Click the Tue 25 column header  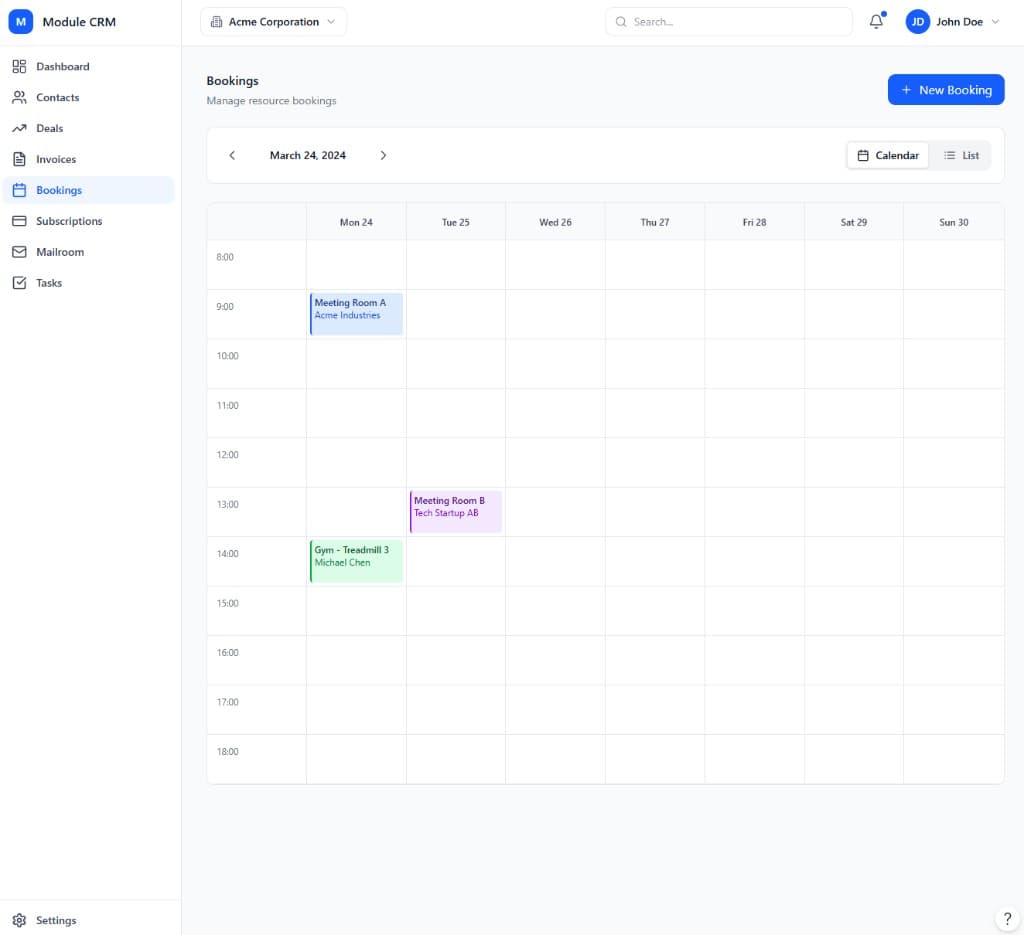pyautogui.click(x=456, y=222)
